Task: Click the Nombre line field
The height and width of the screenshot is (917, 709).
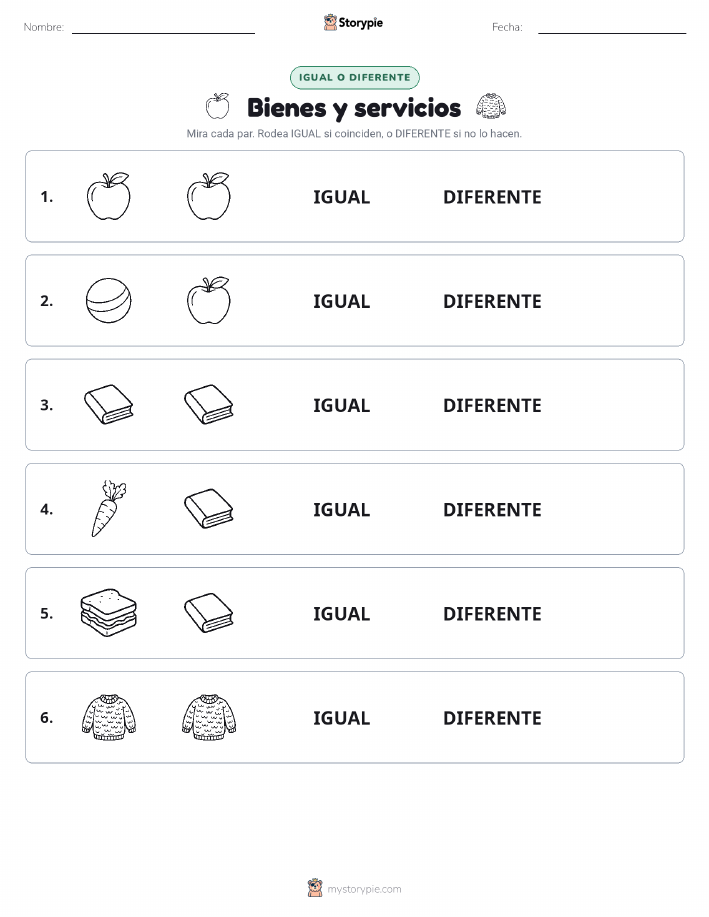Action: click(163, 27)
